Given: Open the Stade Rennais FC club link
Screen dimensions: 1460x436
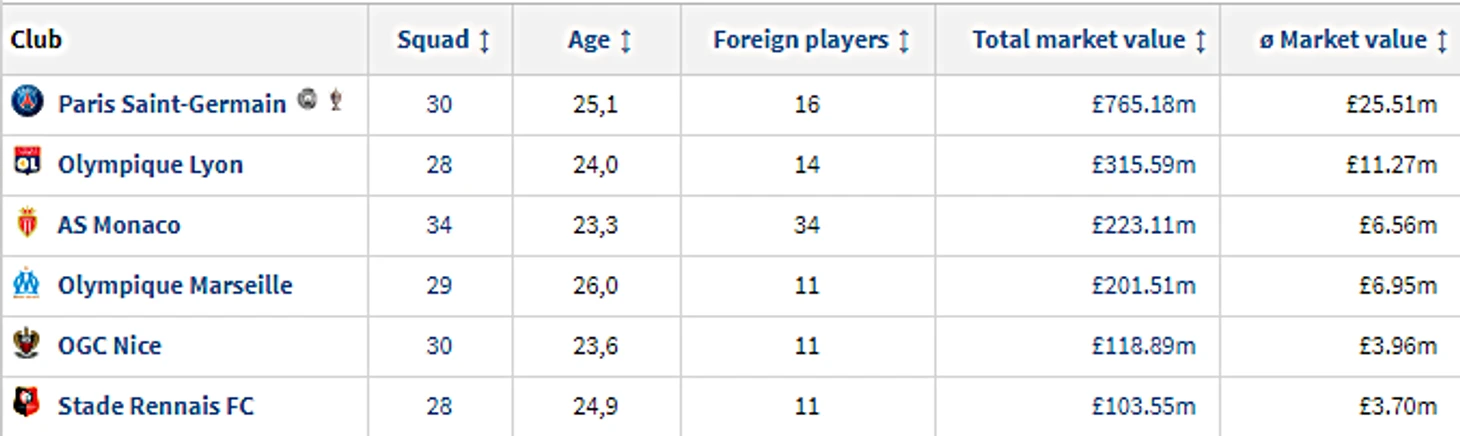Looking at the screenshot, I should point(156,406).
